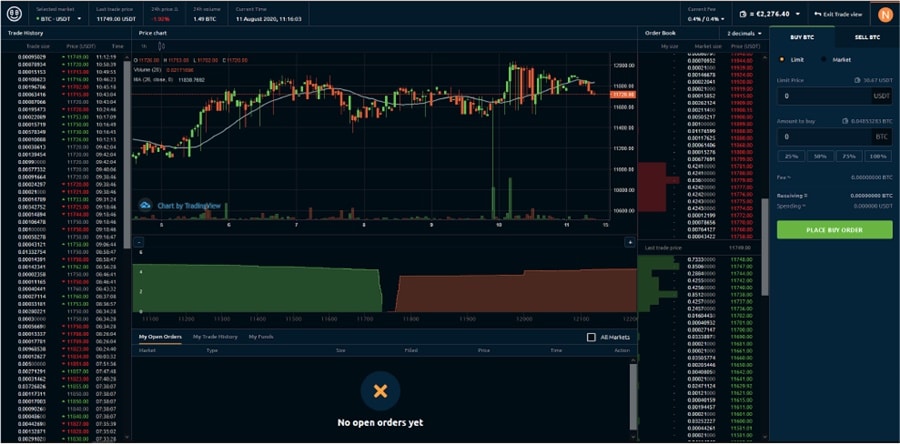This screenshot has width=900, height=444.
Task: Switch to the SELL BTC tab
Action: pyautogui.click(x=867, y=37)
